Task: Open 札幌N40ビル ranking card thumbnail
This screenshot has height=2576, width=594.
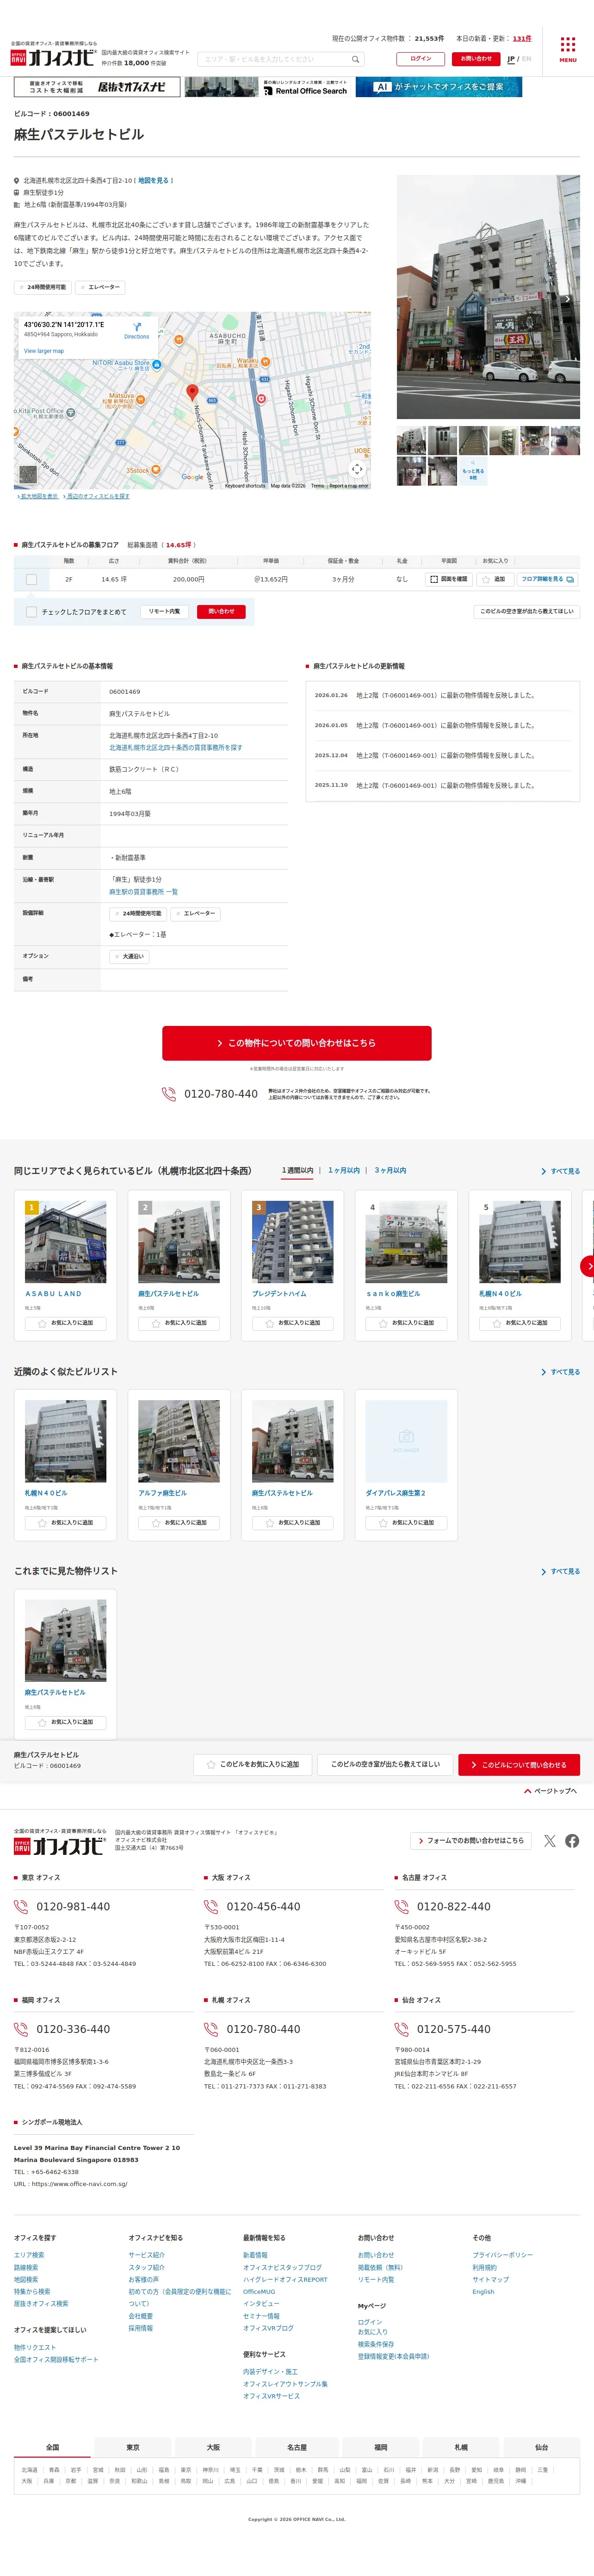Action: (x=519, y=1241)
